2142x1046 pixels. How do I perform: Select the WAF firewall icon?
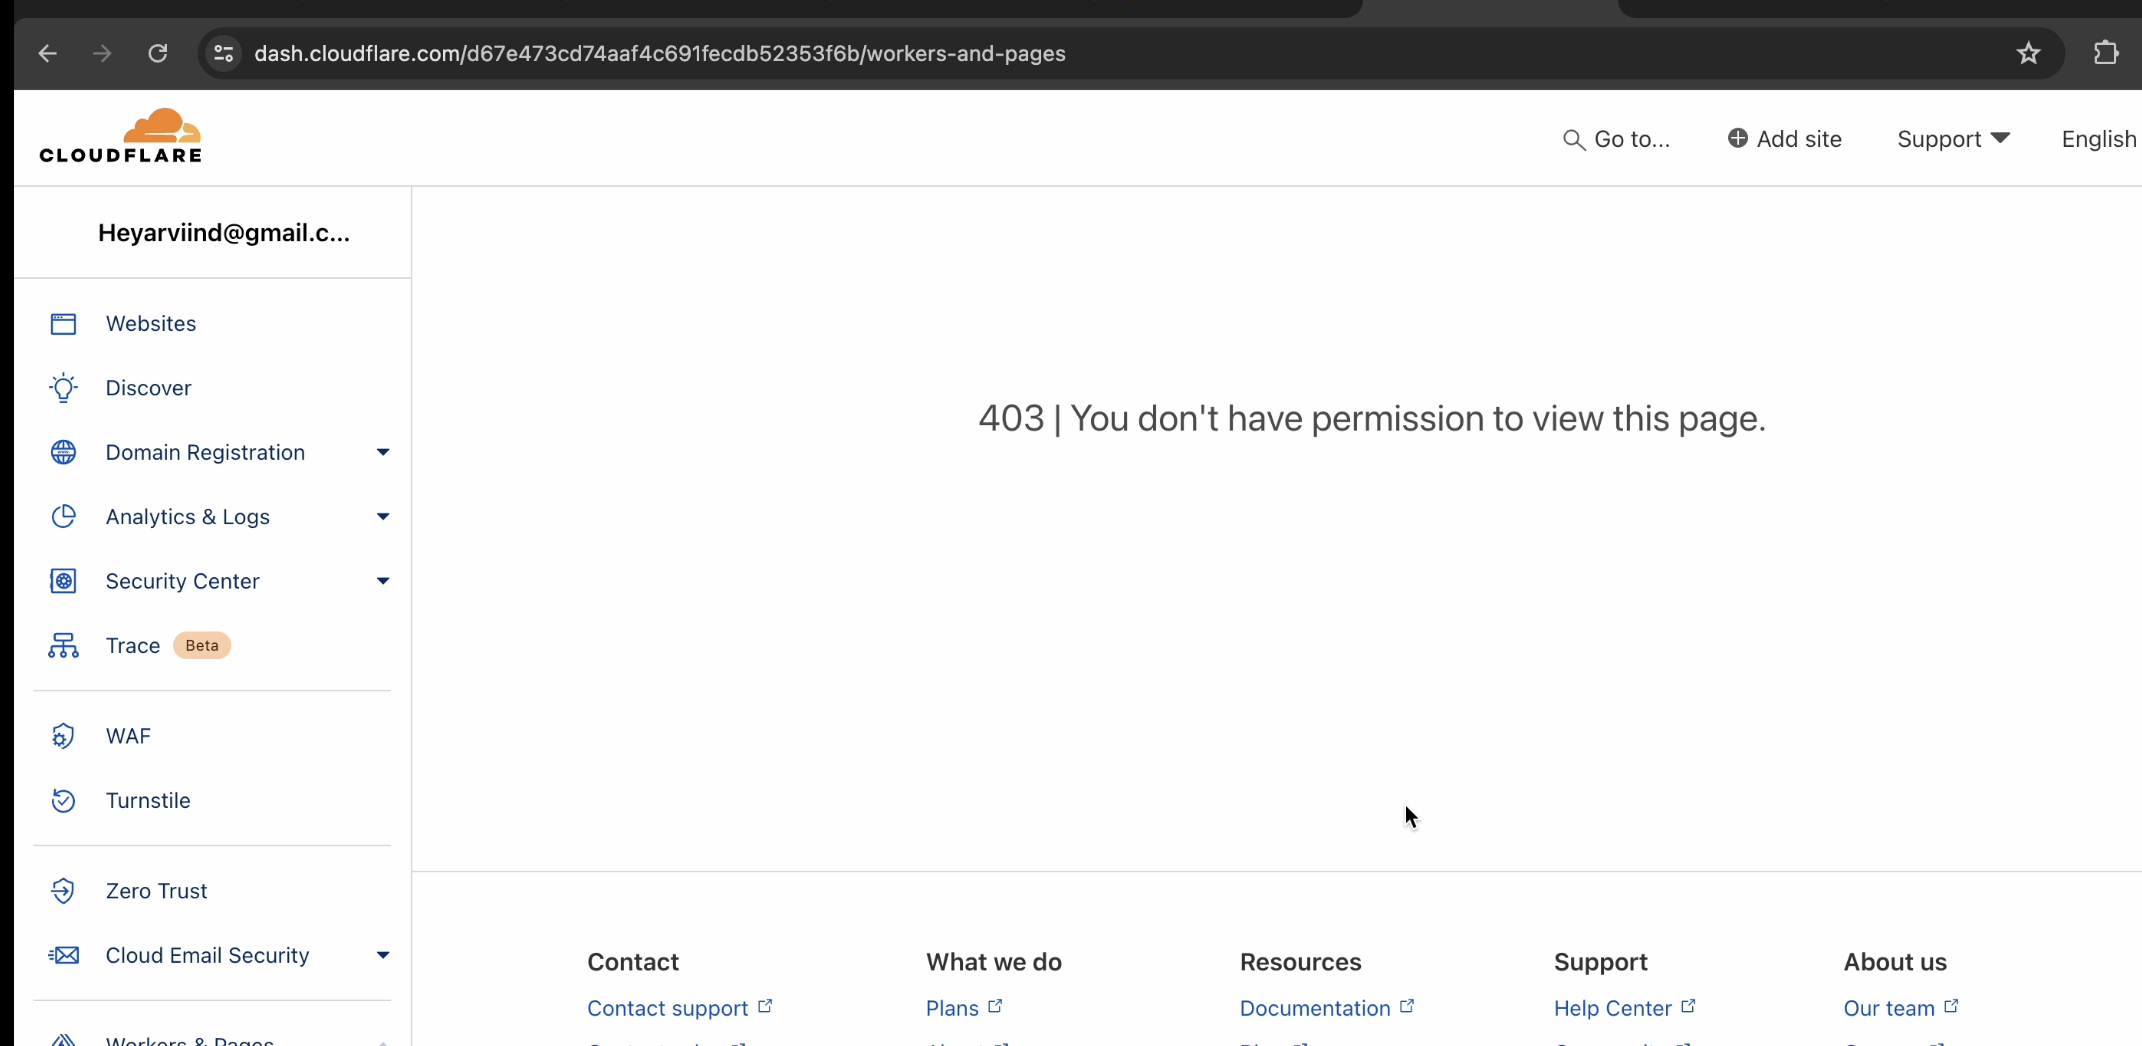pos(63,736)
